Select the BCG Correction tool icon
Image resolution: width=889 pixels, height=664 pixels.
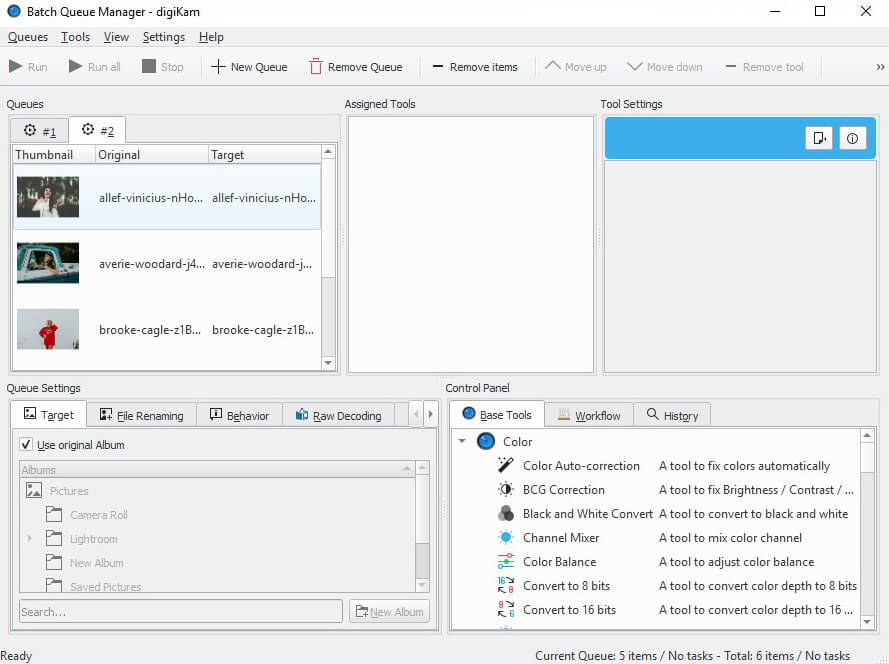click(506, 490)
